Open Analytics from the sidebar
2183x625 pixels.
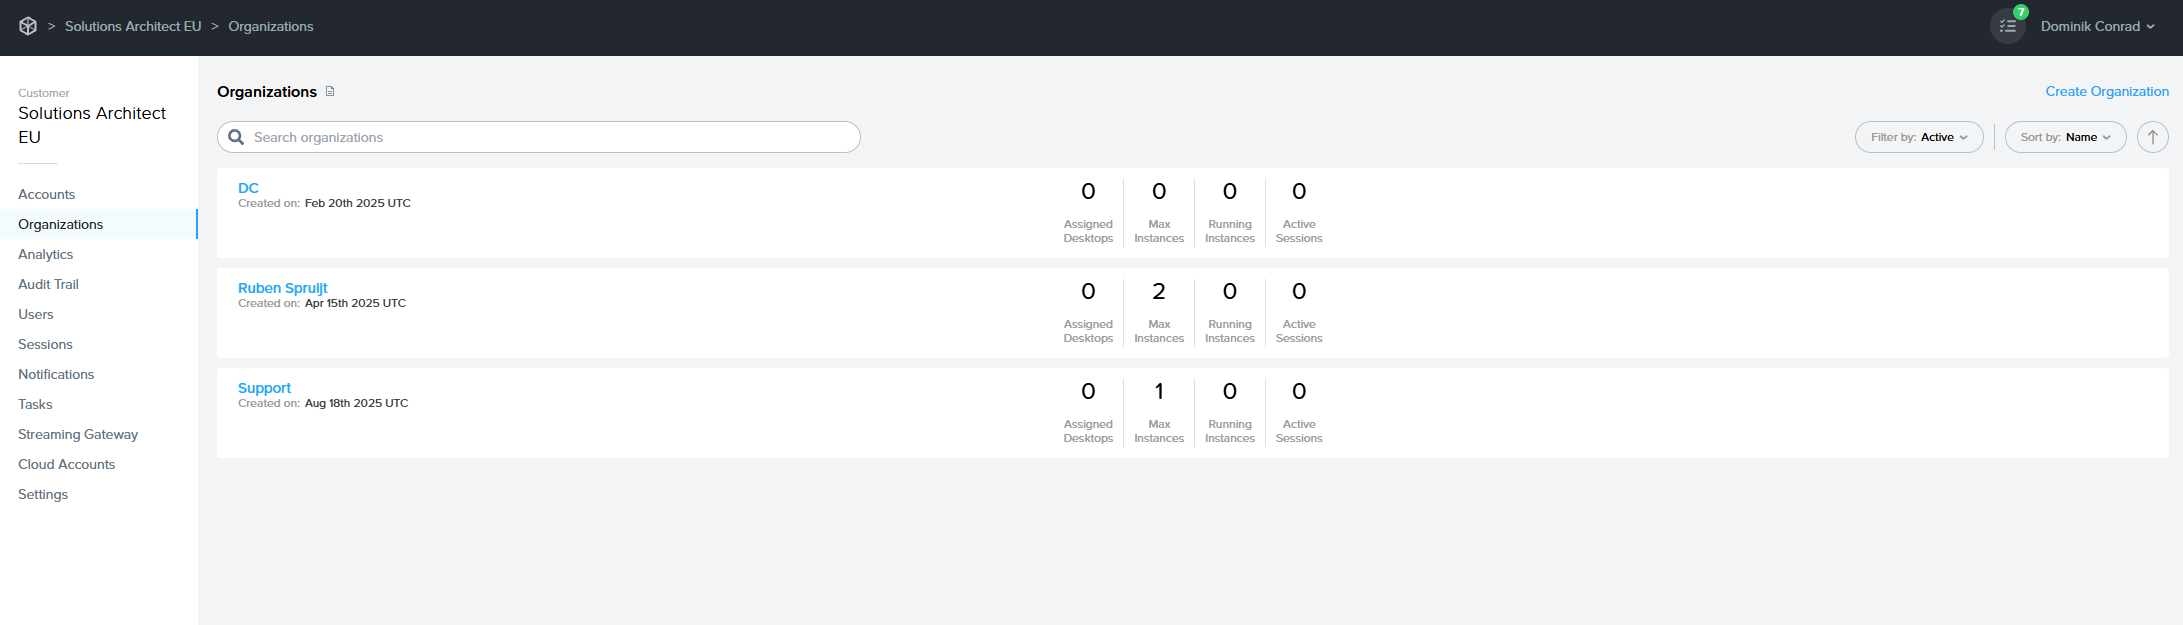tap(45, 254)
